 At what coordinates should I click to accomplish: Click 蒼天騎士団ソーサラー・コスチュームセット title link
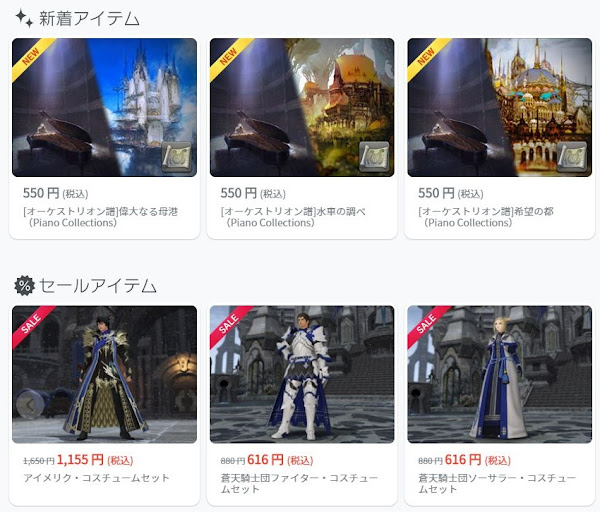(x=497, y=483)
